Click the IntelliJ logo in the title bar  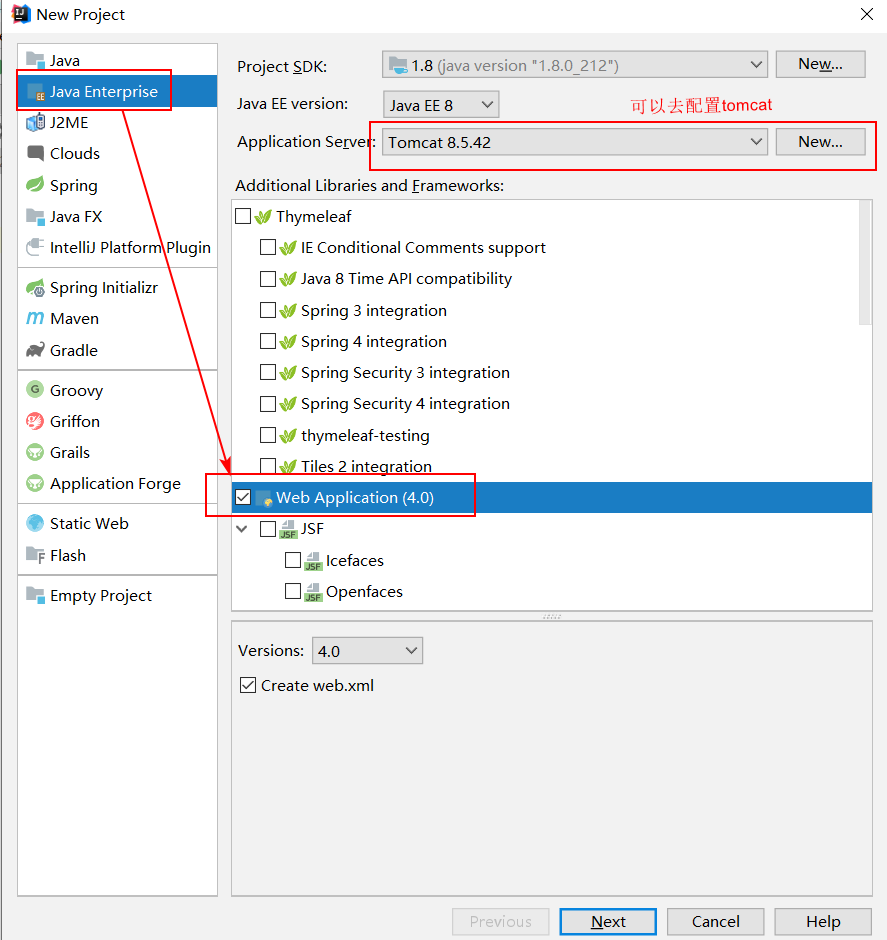(x=20, y=14)
